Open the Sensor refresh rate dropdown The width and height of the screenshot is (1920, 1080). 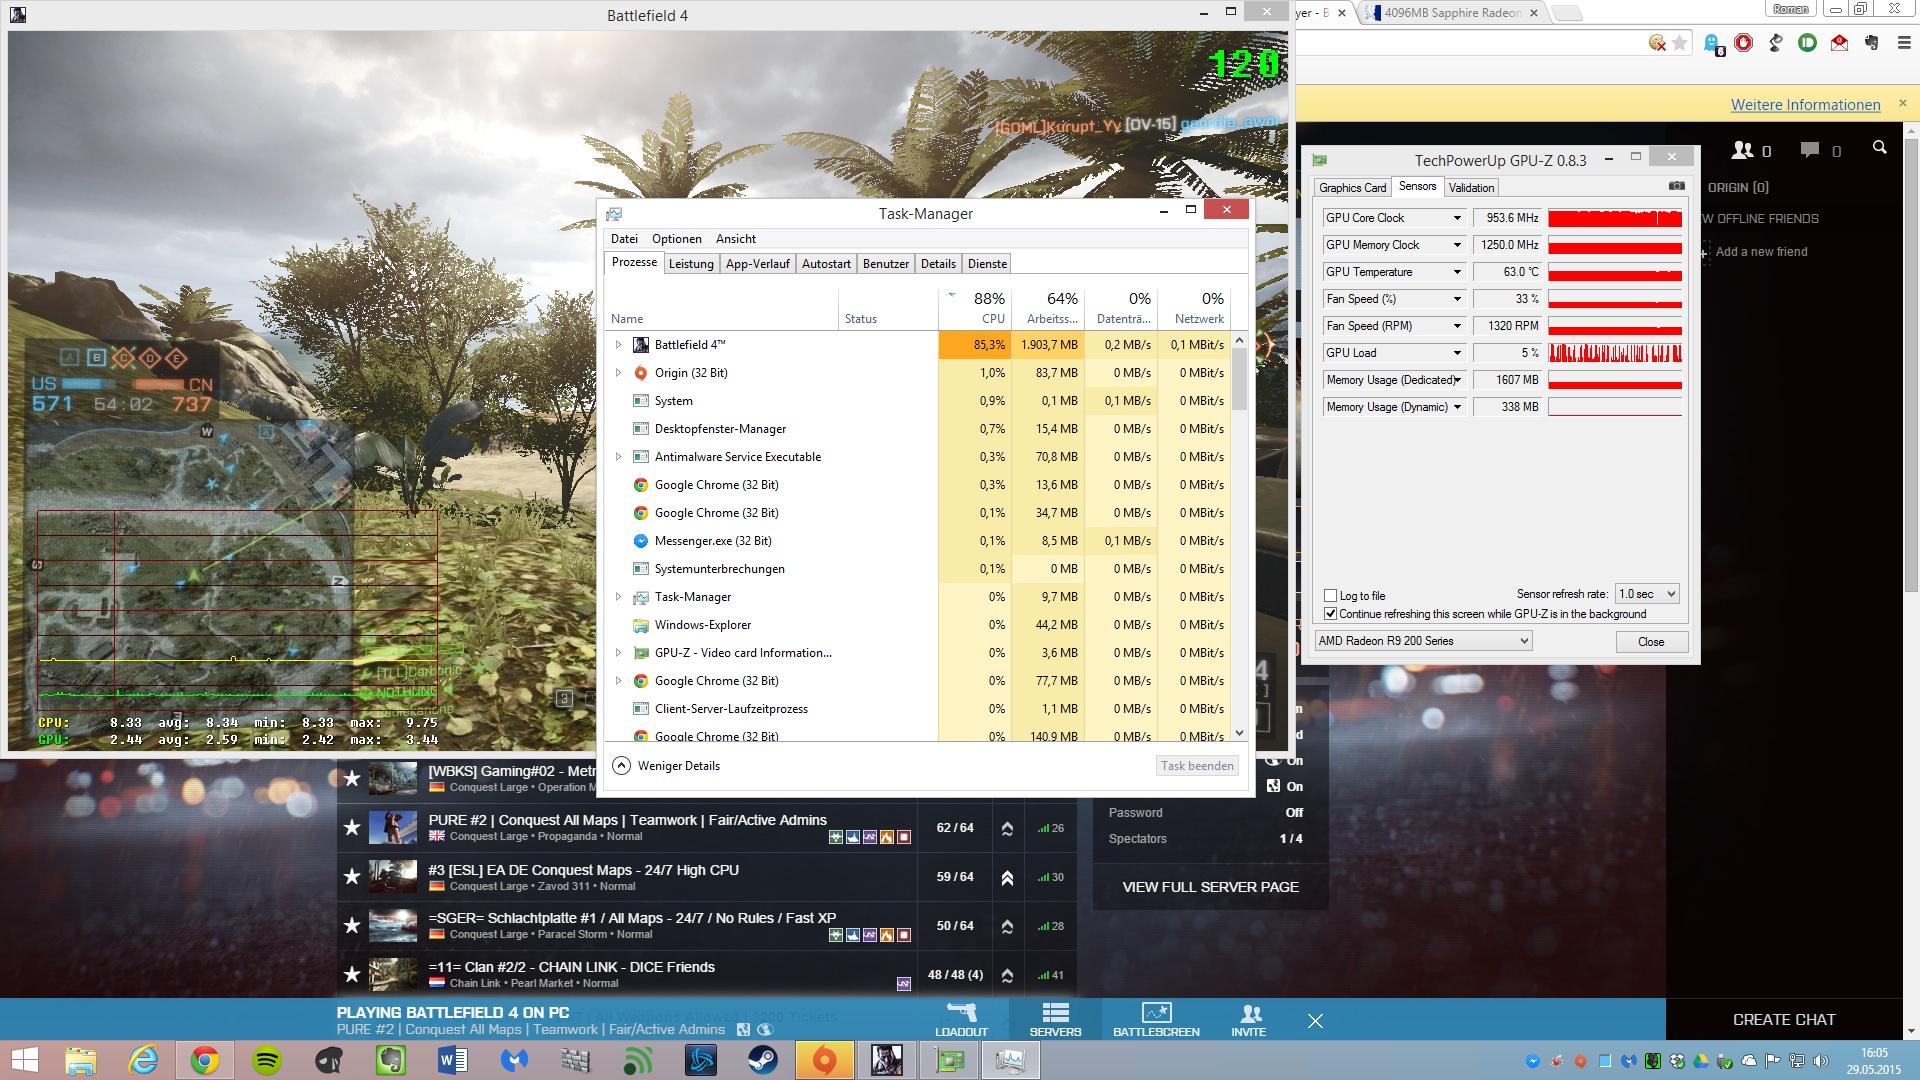[1647, 594]
